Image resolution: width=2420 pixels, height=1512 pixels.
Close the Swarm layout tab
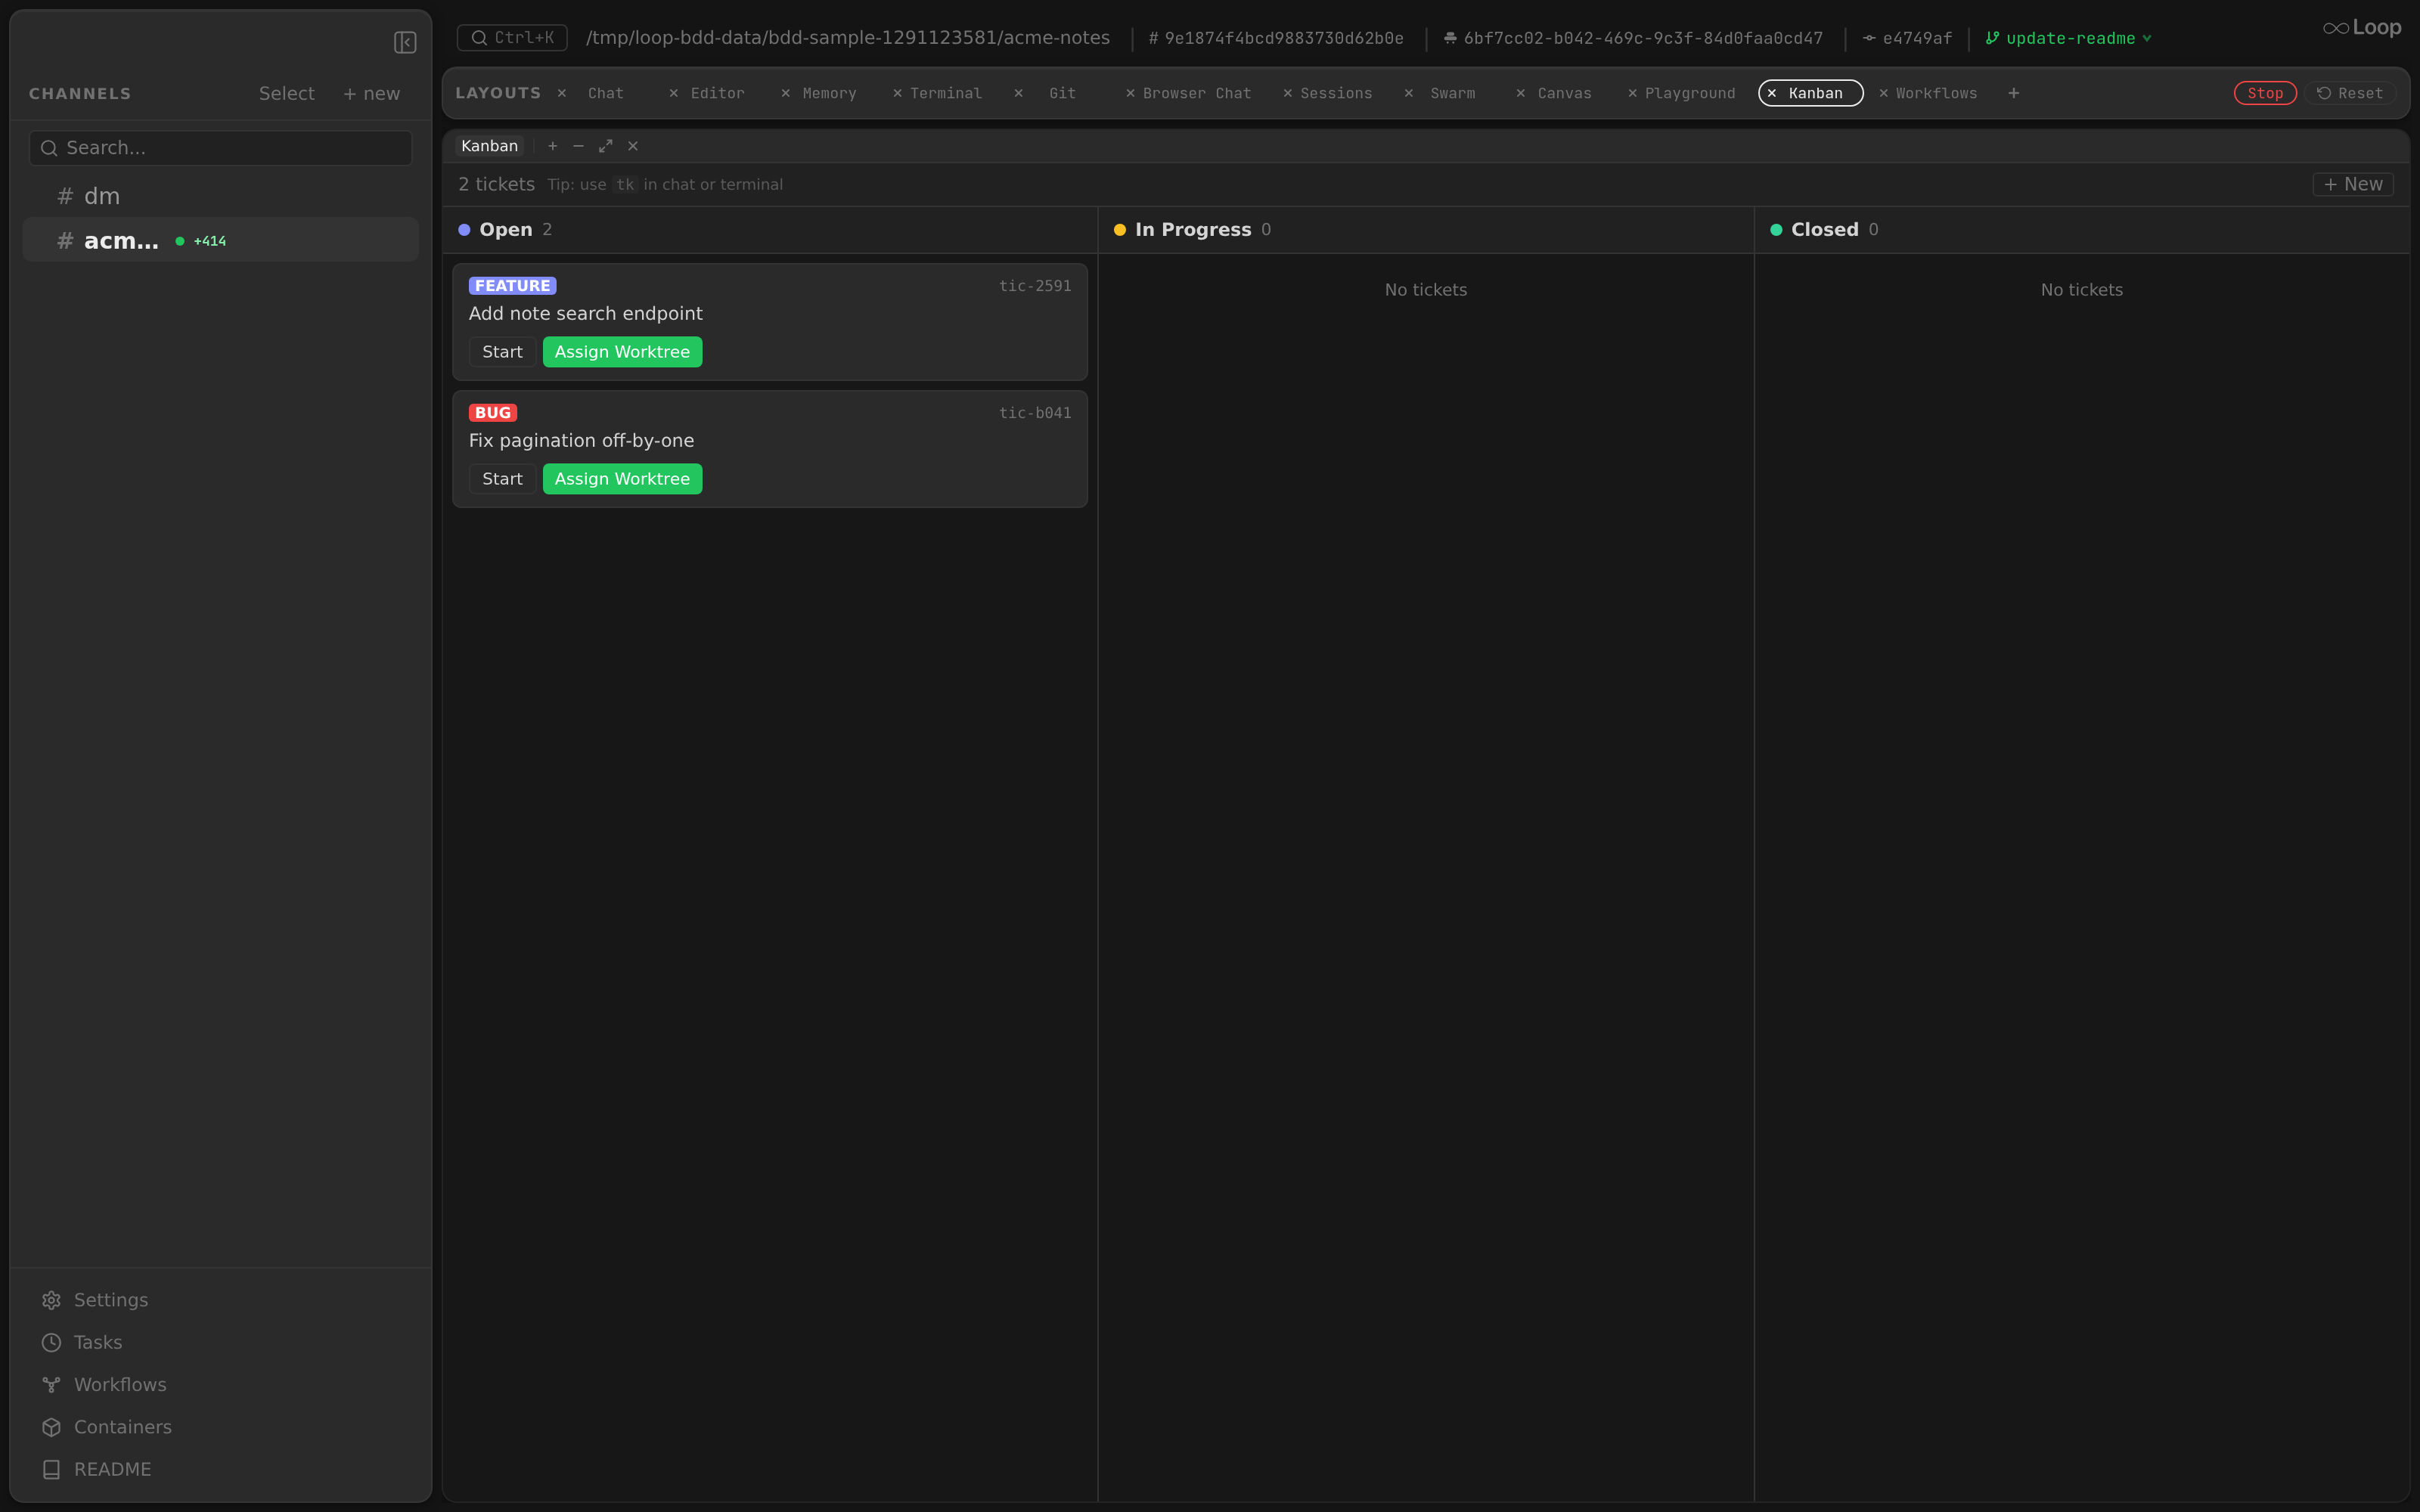tap(1409, 93)
